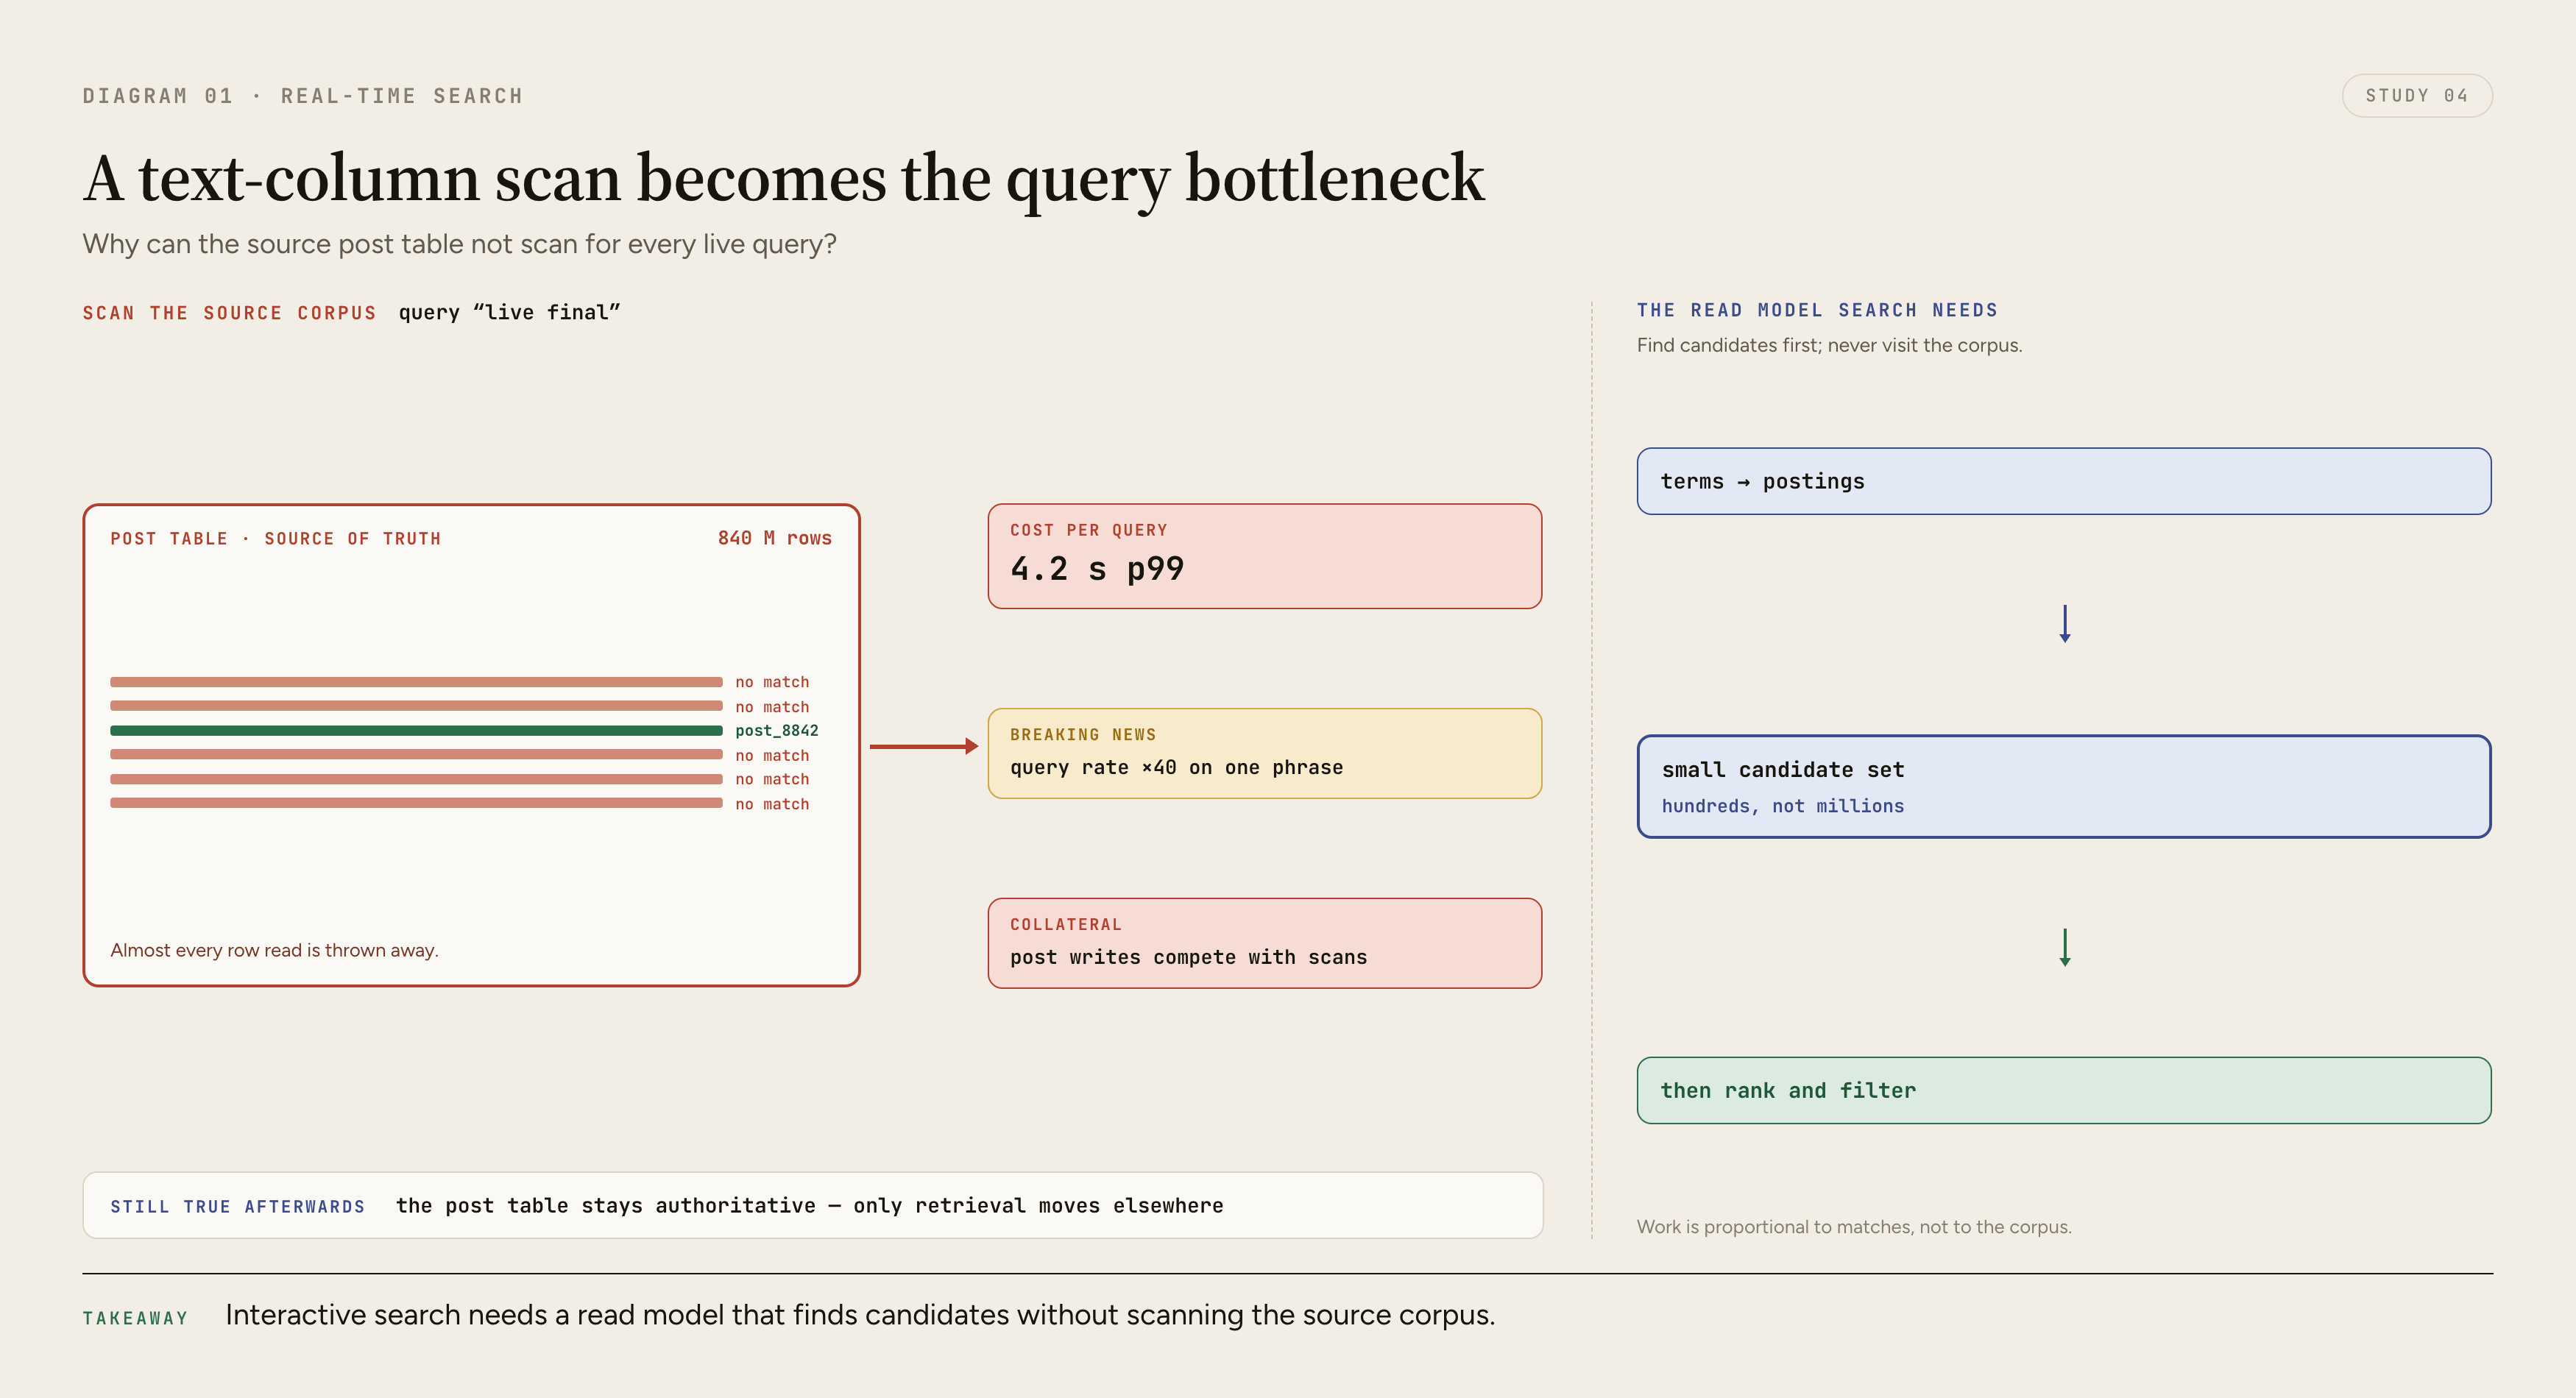Click 'DIAGRAM 01 · REAL-TIME SEARCH' header
The image size is (2576, 1398).
click(x=302, y=96)
